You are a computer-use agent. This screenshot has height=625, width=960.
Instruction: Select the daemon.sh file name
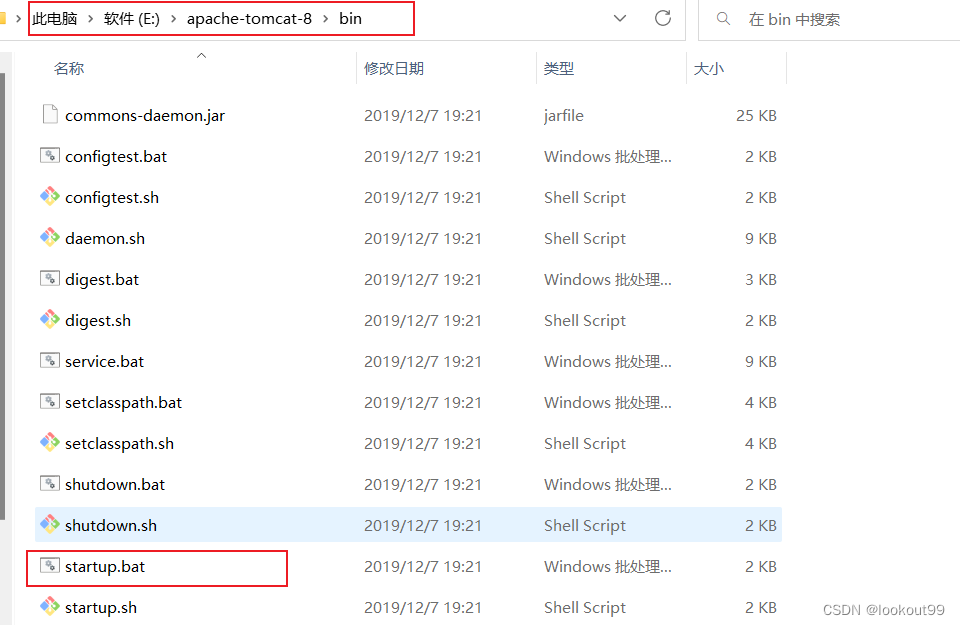point(105,239)
